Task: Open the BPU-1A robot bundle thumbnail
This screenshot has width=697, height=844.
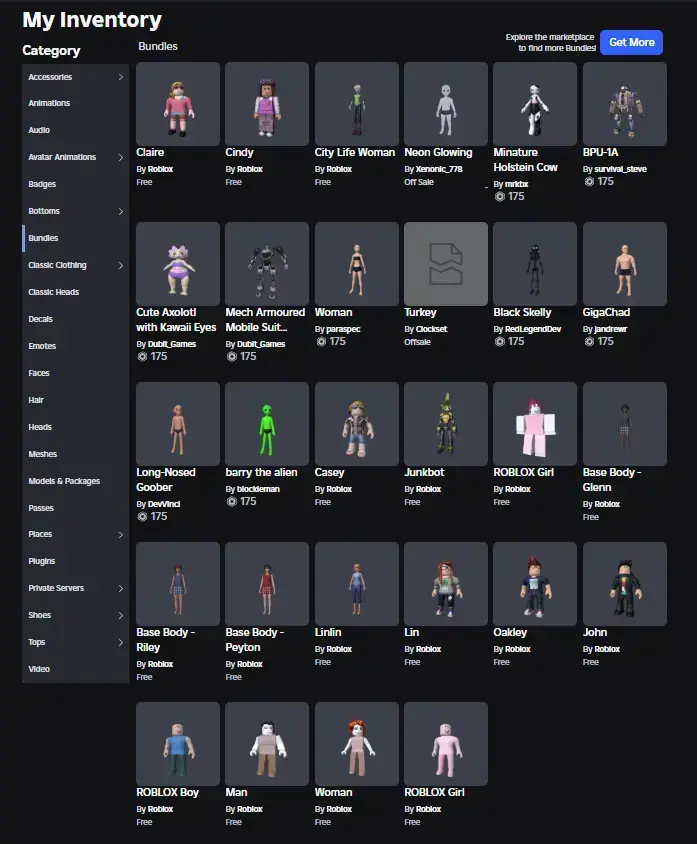Action: click(x=624, y=104)
